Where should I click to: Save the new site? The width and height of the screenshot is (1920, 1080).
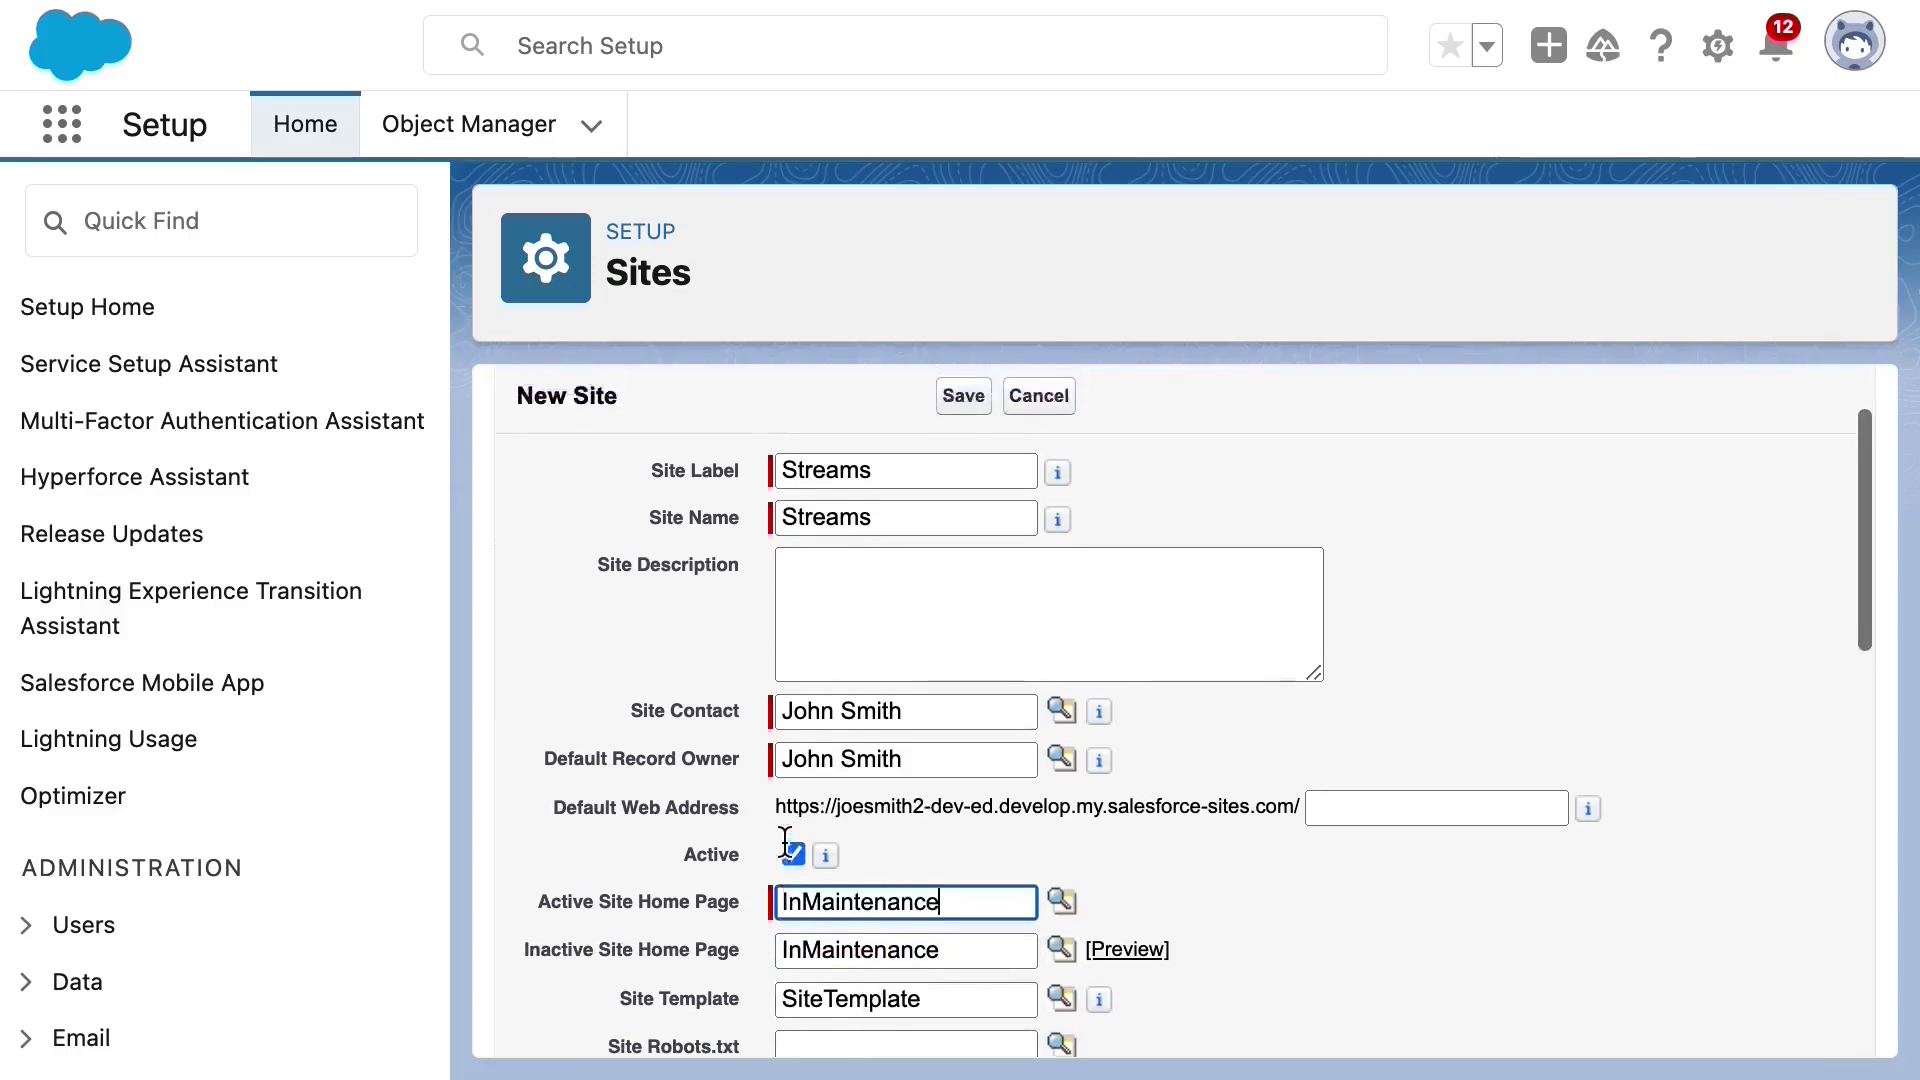963,396
